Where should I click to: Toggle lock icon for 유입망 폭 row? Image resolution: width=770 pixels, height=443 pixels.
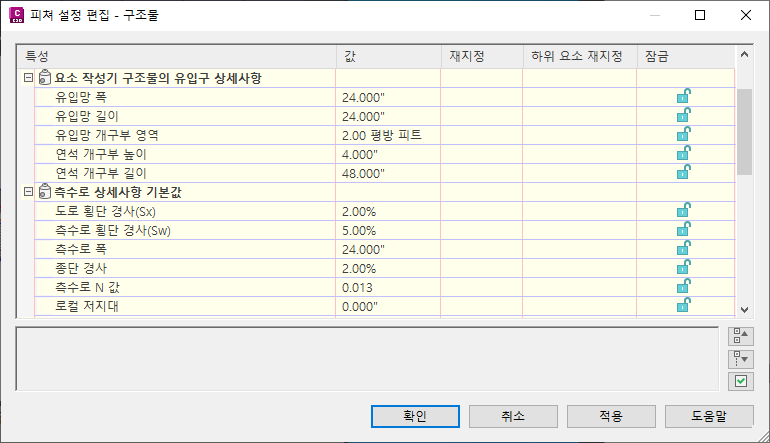coord(684,96)
